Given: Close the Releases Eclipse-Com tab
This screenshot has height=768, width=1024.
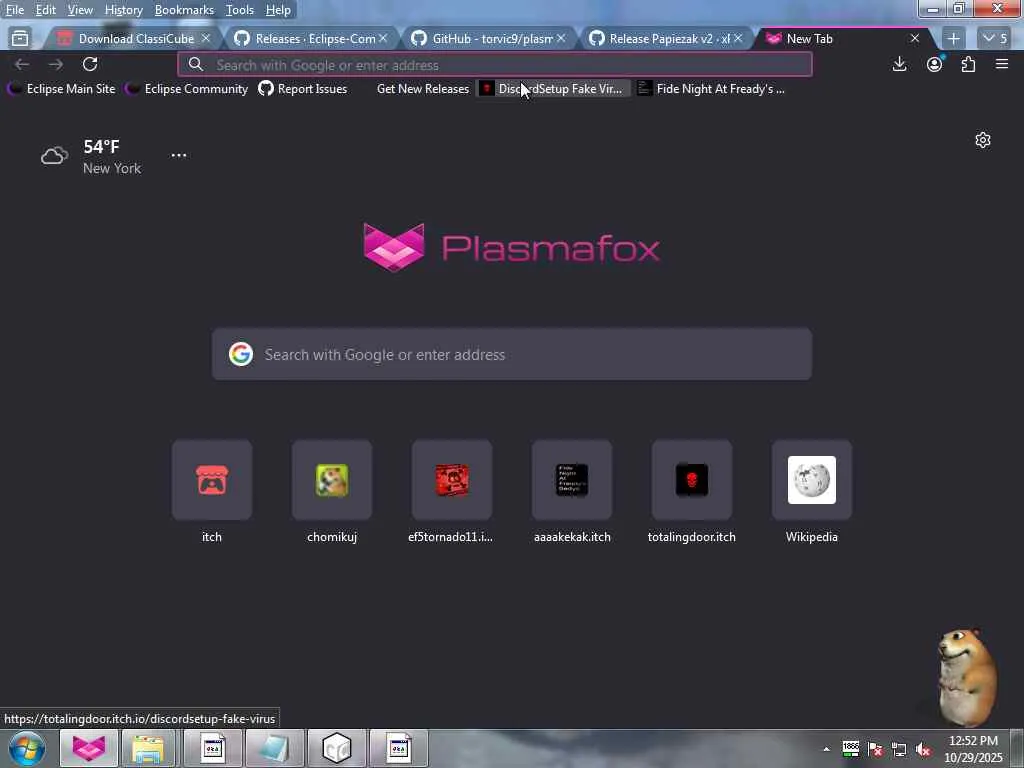Looking at the screenshot, I should [383, 39].
